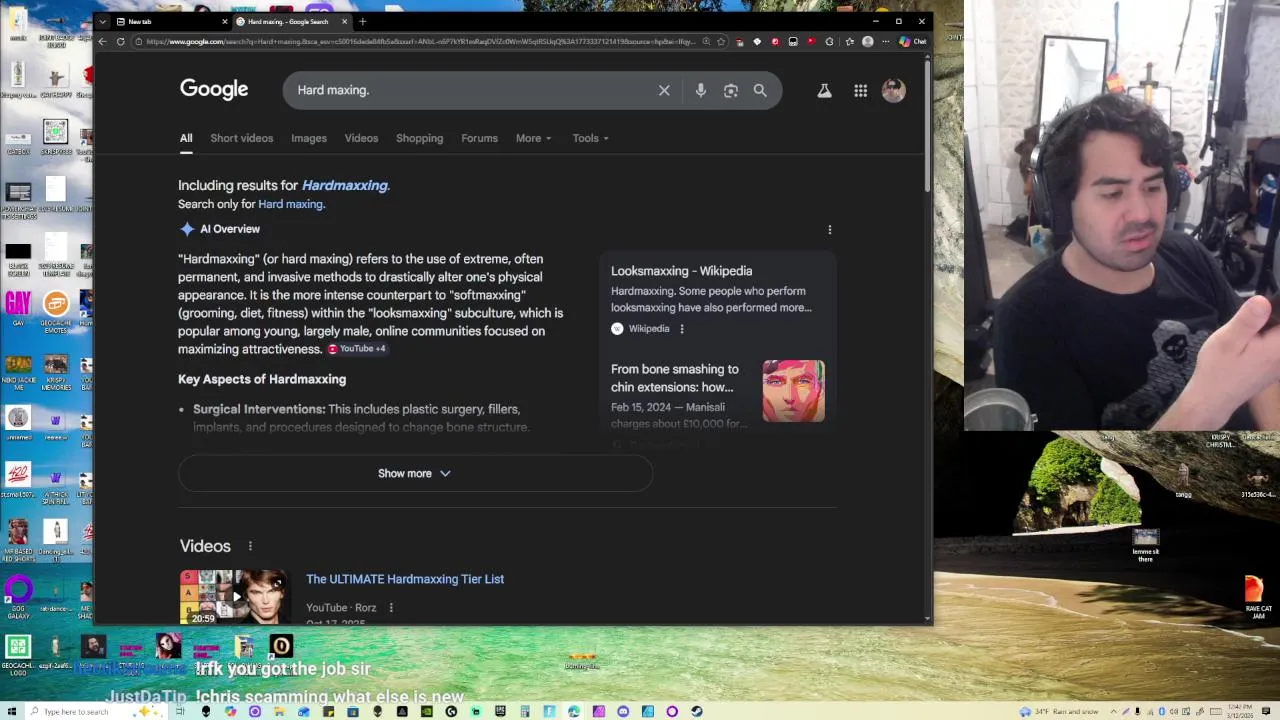This screenshot has width=1280, height=720.
Task: Open the Google apps grid
Action: pyautogui.click(x=860, y=90)
